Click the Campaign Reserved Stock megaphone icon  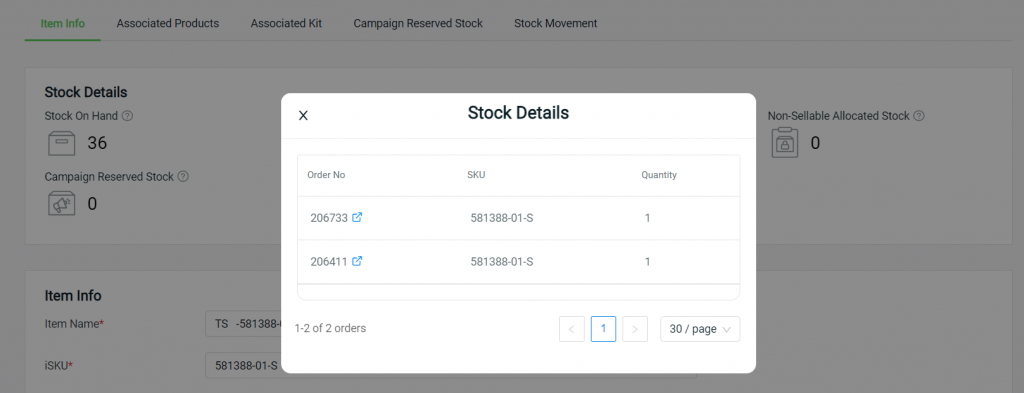point(62,204)
